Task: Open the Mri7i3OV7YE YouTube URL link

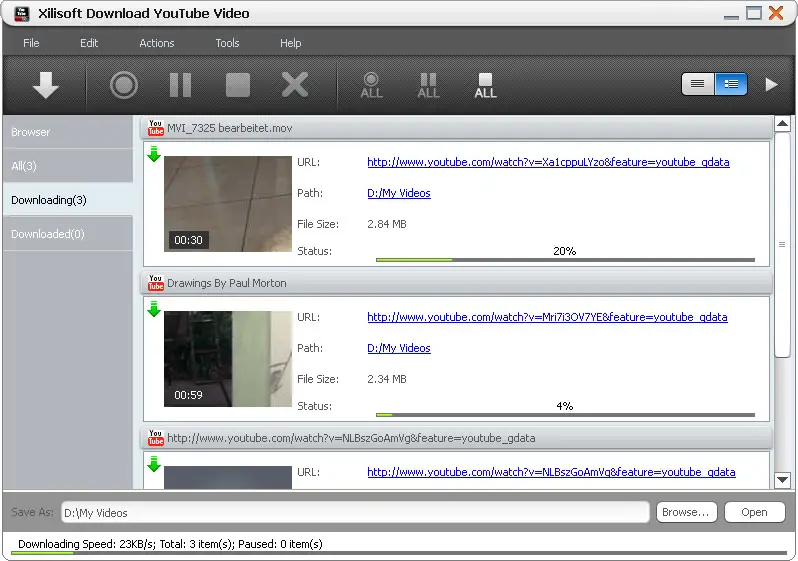Action: click(547, 317)
